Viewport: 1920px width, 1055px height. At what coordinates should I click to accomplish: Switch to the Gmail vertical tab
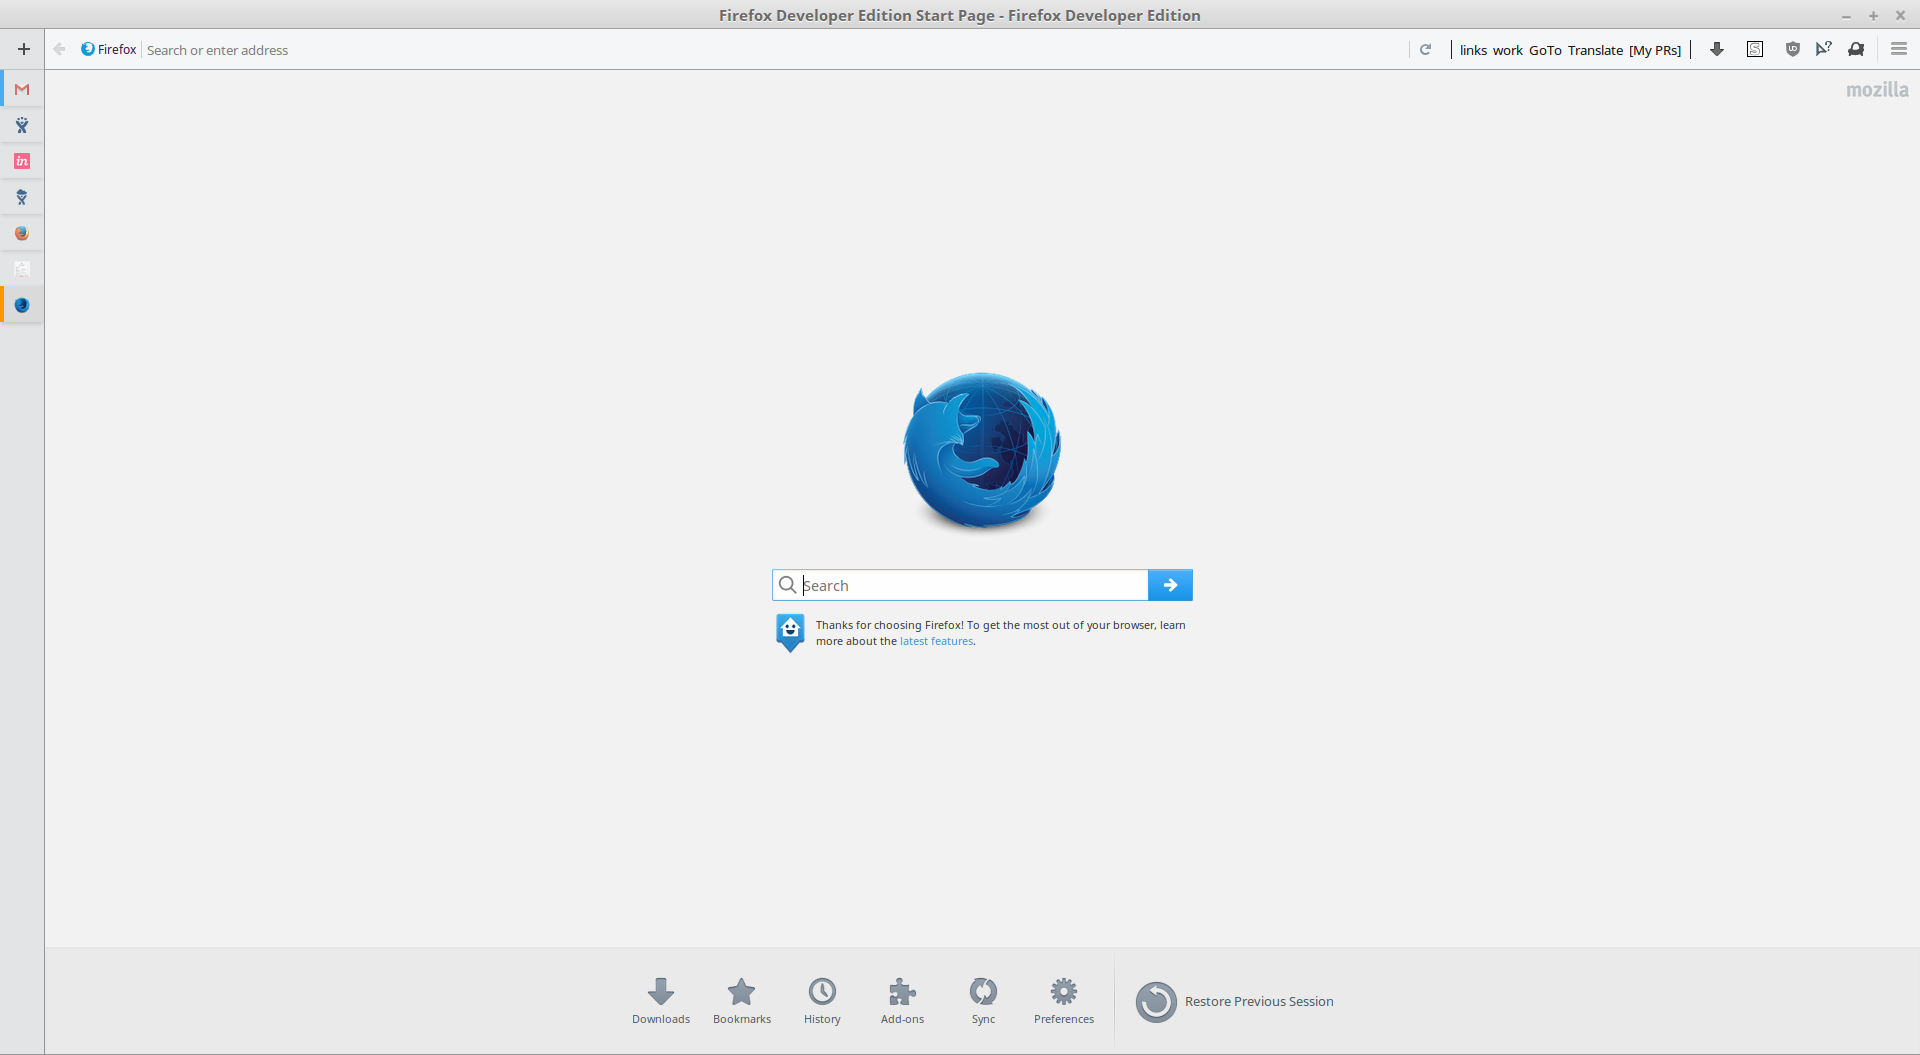22,89
